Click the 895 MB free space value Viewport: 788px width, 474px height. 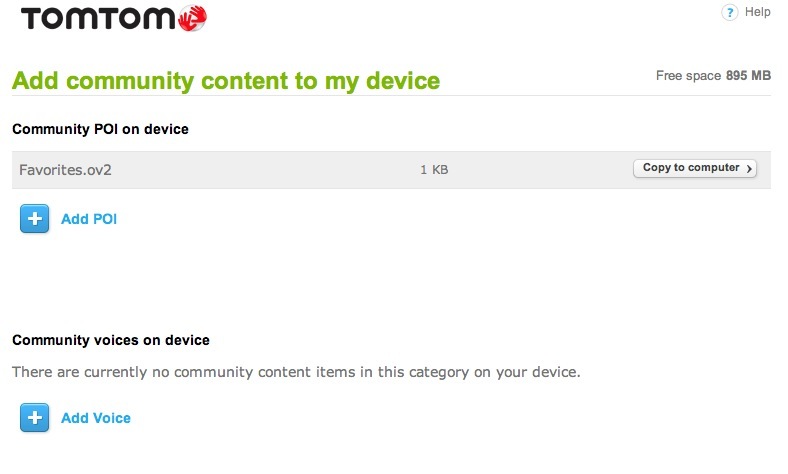[748, 76]
